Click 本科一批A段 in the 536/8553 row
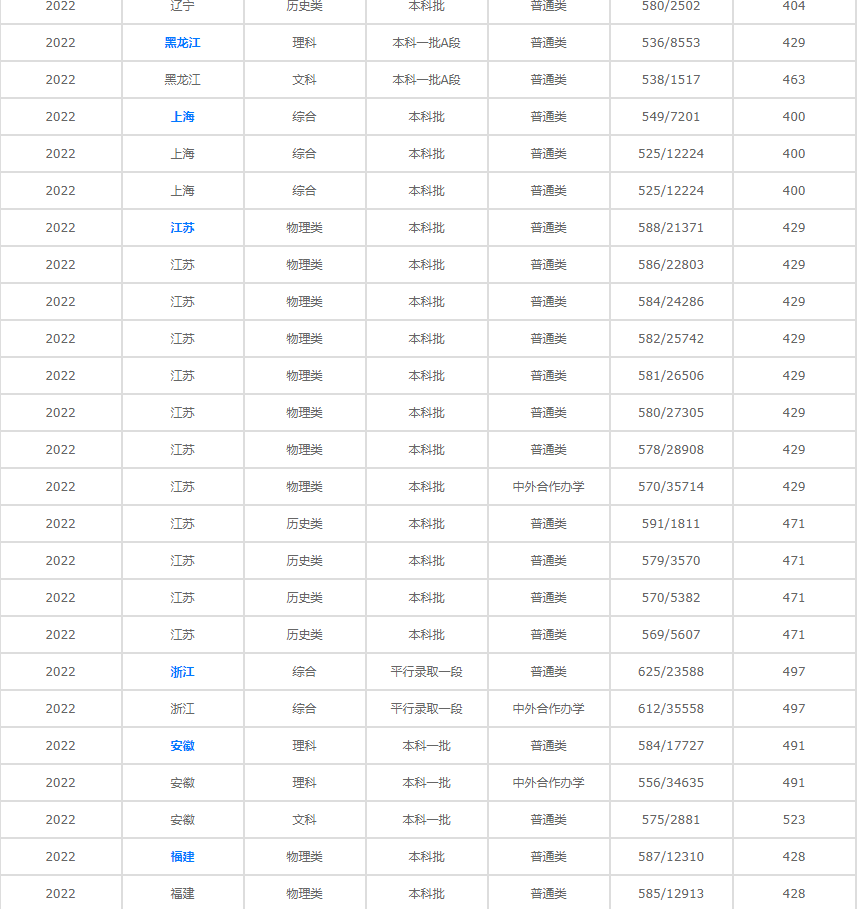The image size is (858, 909). pyautogui.click(x=427, y=43)
